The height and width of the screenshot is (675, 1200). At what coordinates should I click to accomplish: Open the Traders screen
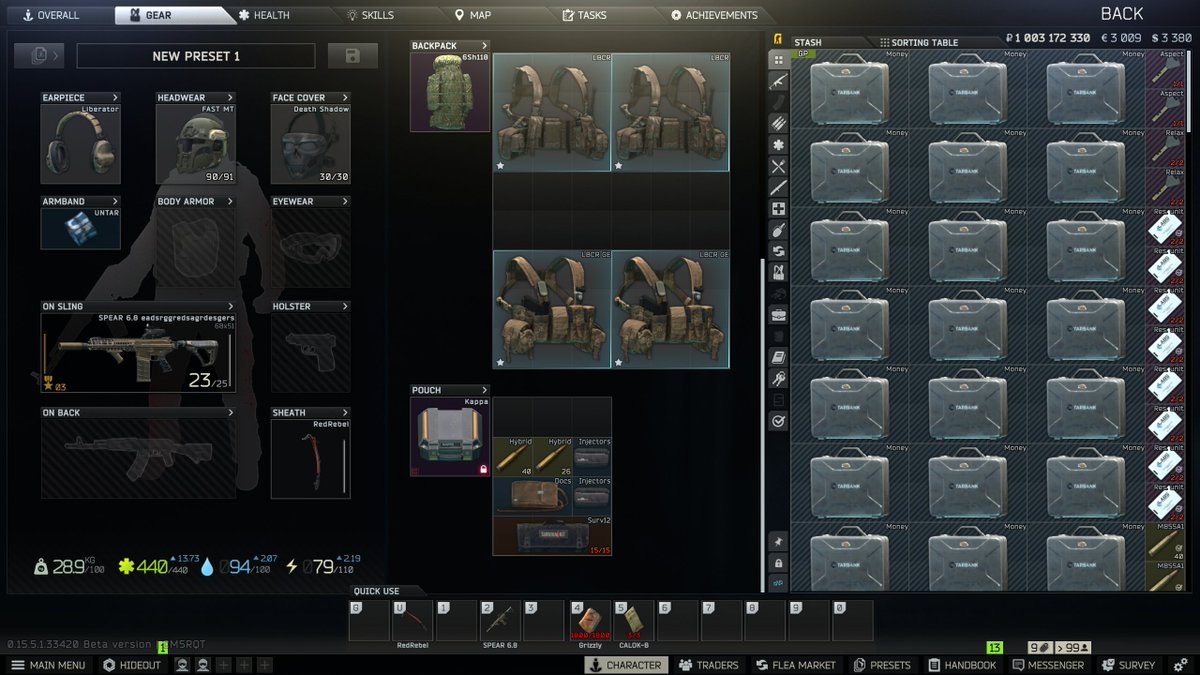tap(708, 665)
